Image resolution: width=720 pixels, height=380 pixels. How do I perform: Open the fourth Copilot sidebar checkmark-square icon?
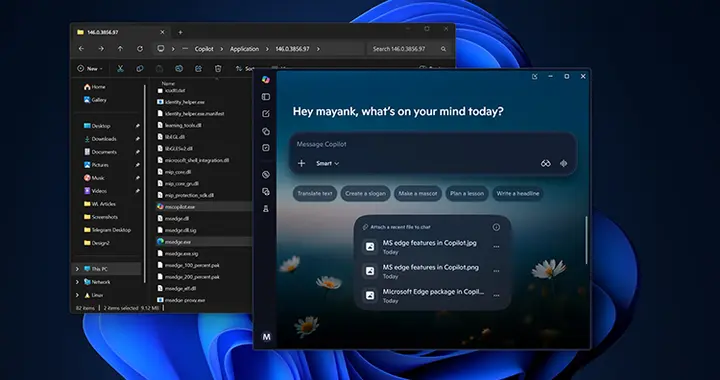click(x=265, y=148)
